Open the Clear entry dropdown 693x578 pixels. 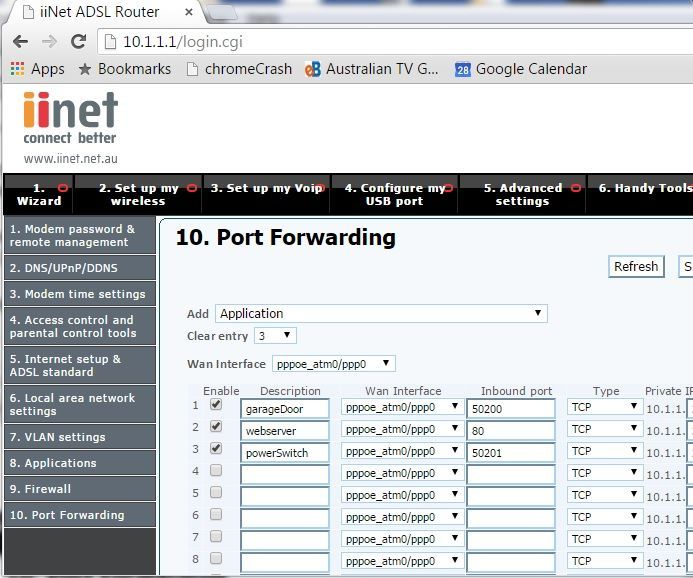click(275, 336)
